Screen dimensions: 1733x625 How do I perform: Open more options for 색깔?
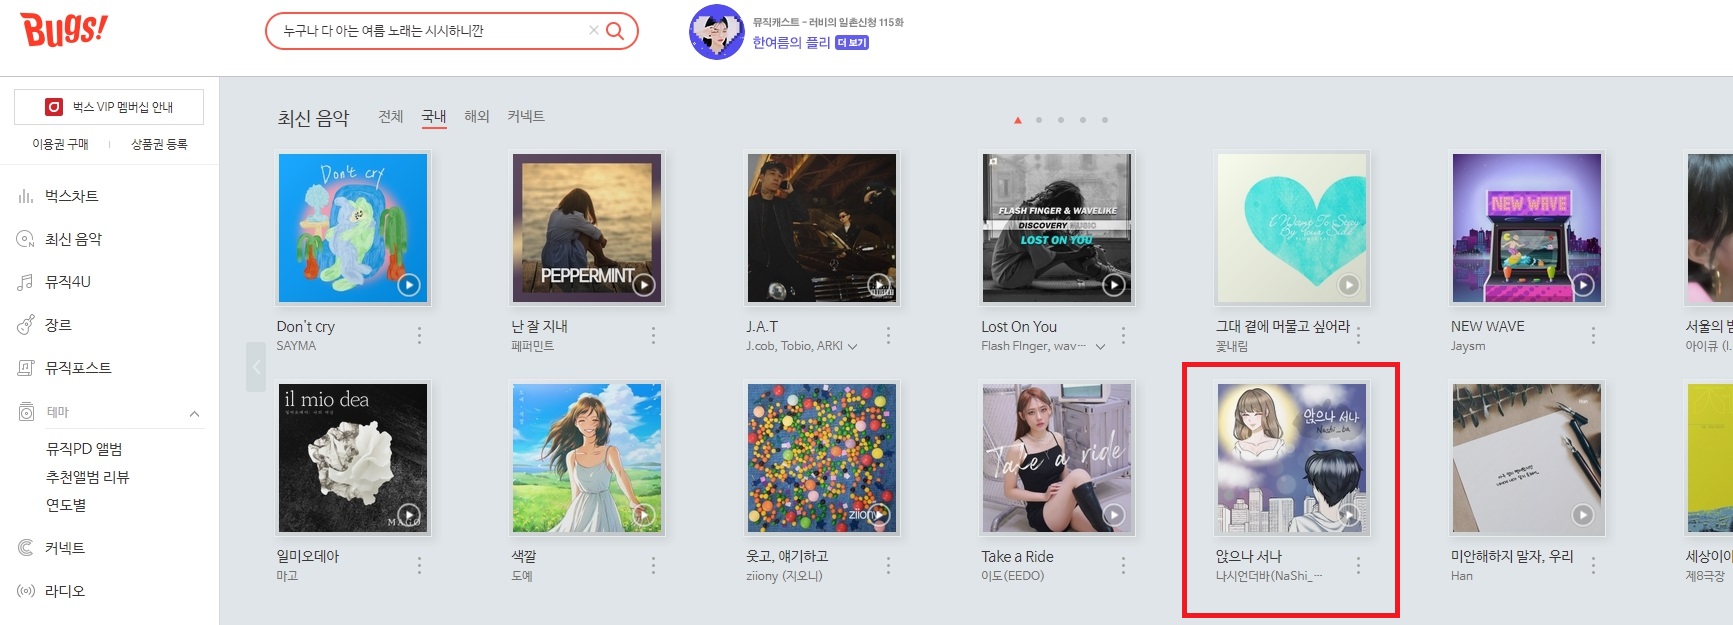pos(653,566)
